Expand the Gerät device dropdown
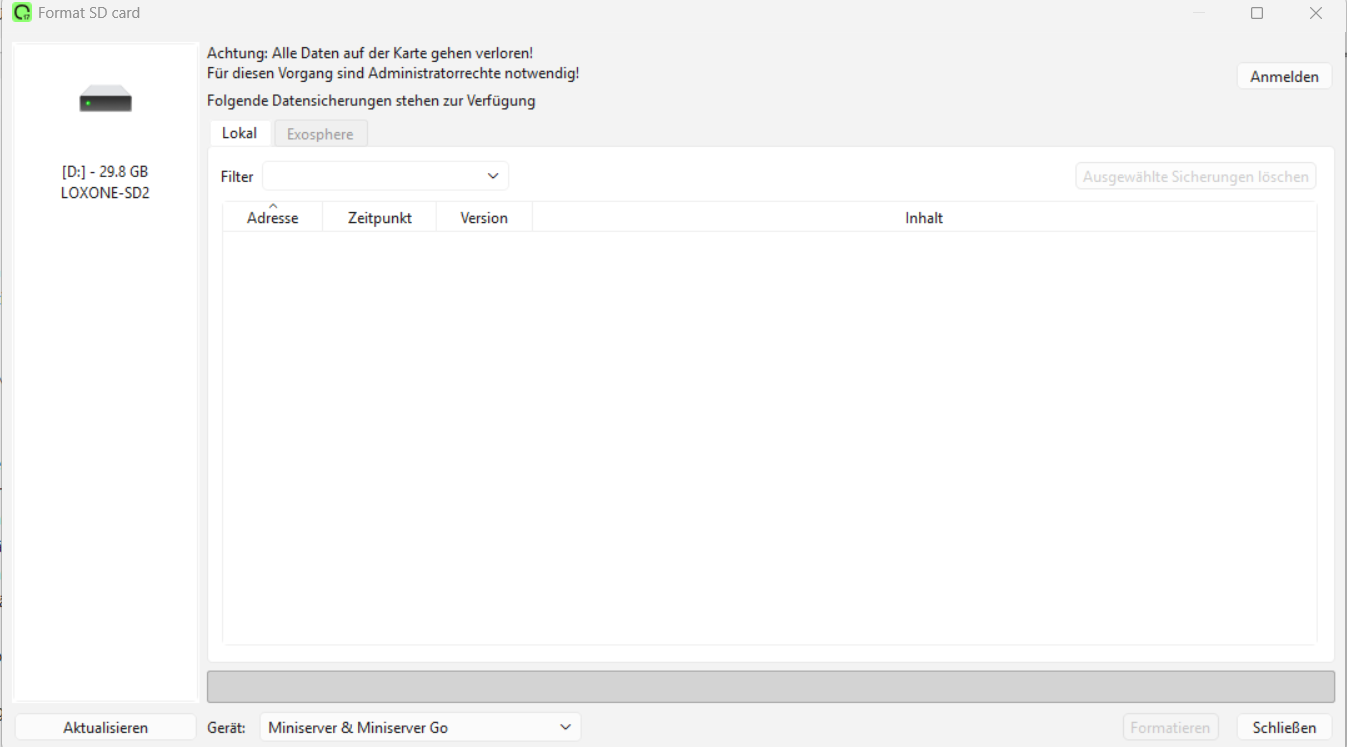Screen dimensions: 1347x747 tap(420, 727)
